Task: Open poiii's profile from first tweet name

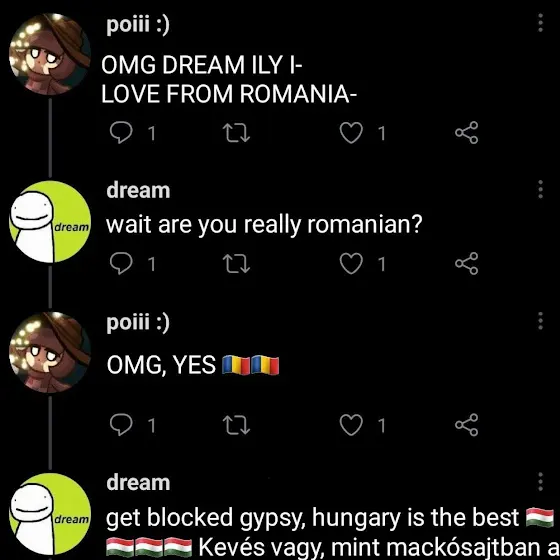Action: 138,26
